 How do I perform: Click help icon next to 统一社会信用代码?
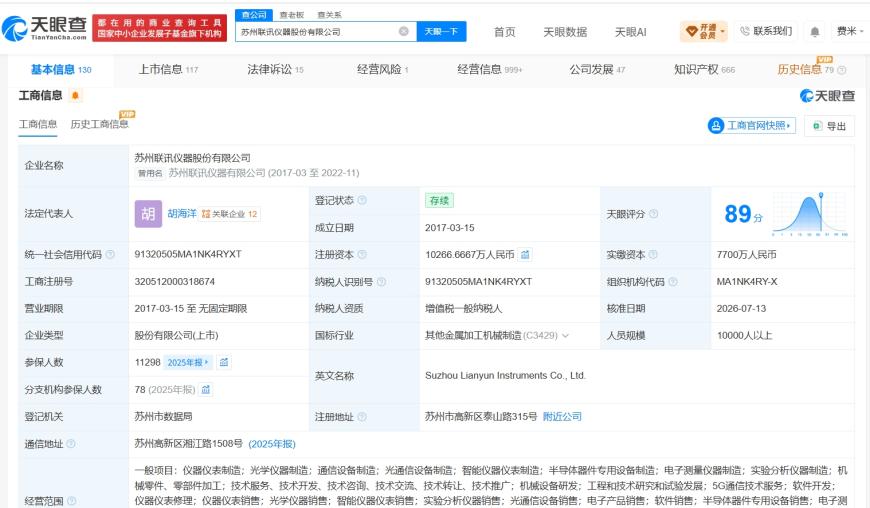coord(110,255)
